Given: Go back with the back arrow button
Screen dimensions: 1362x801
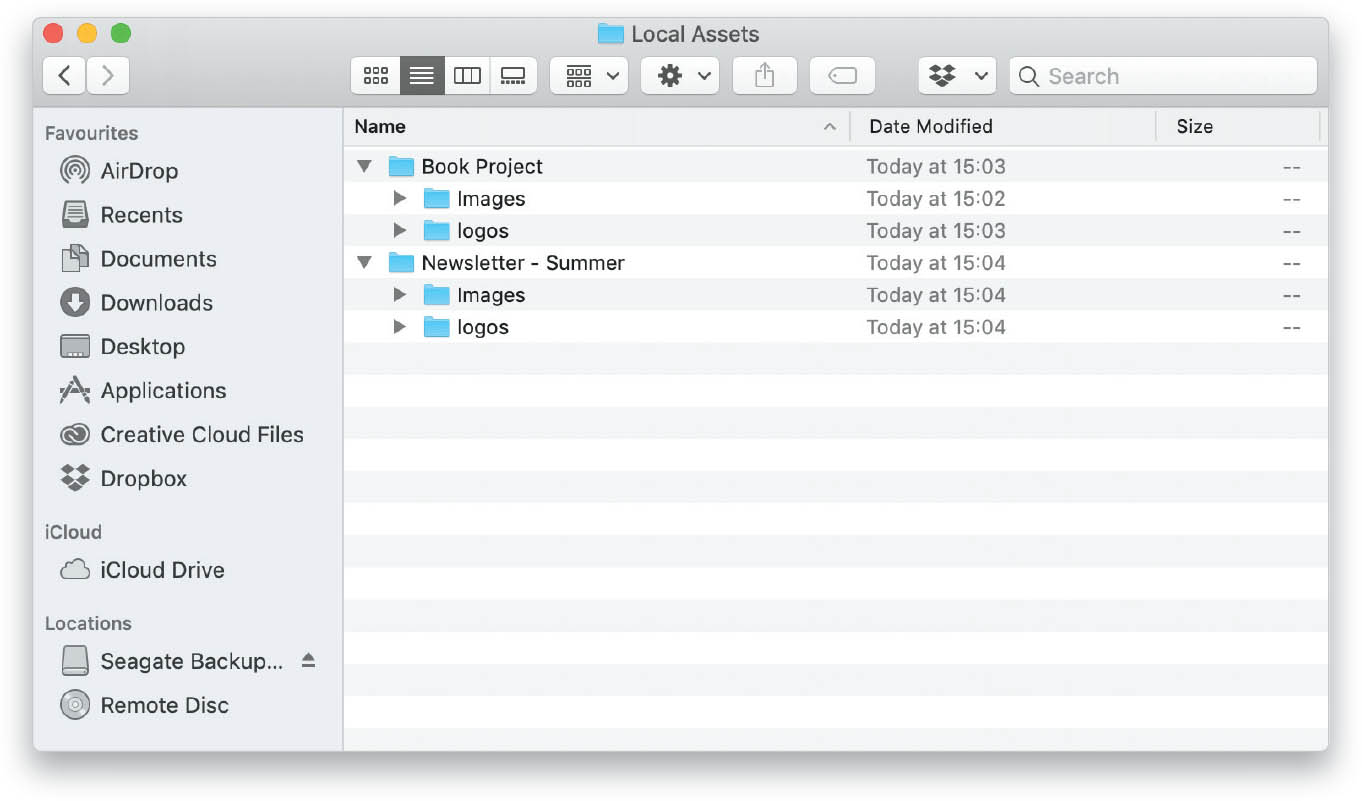Looking at the screenshot, I should pyautogui.click(x=64, y=76).
